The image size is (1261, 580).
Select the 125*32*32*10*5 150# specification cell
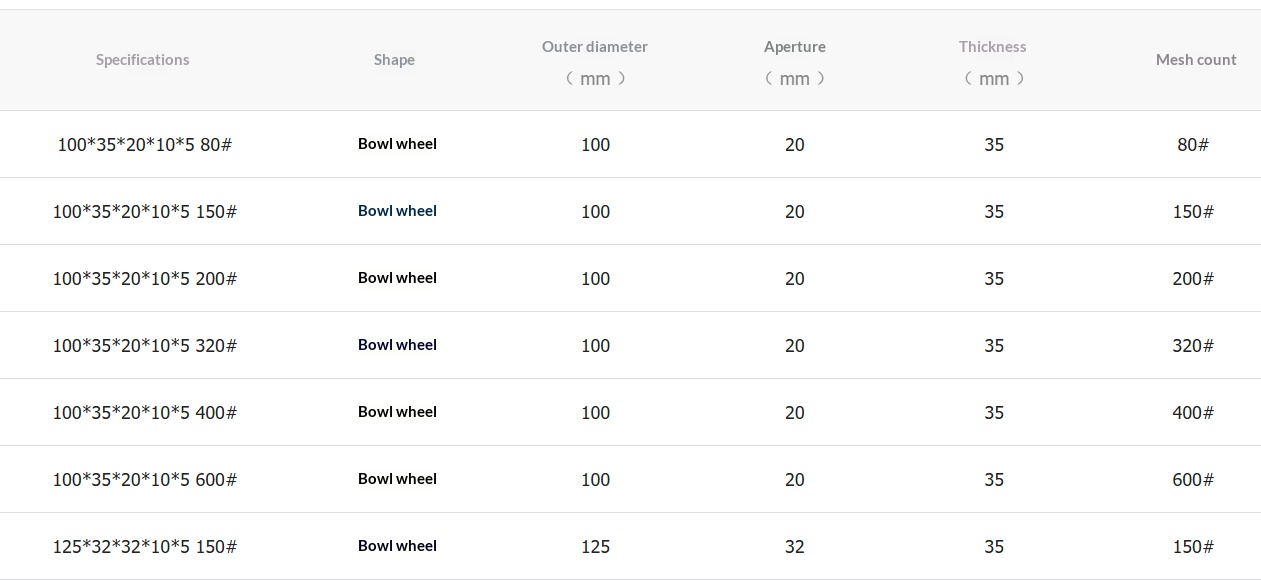coord(144,547)
